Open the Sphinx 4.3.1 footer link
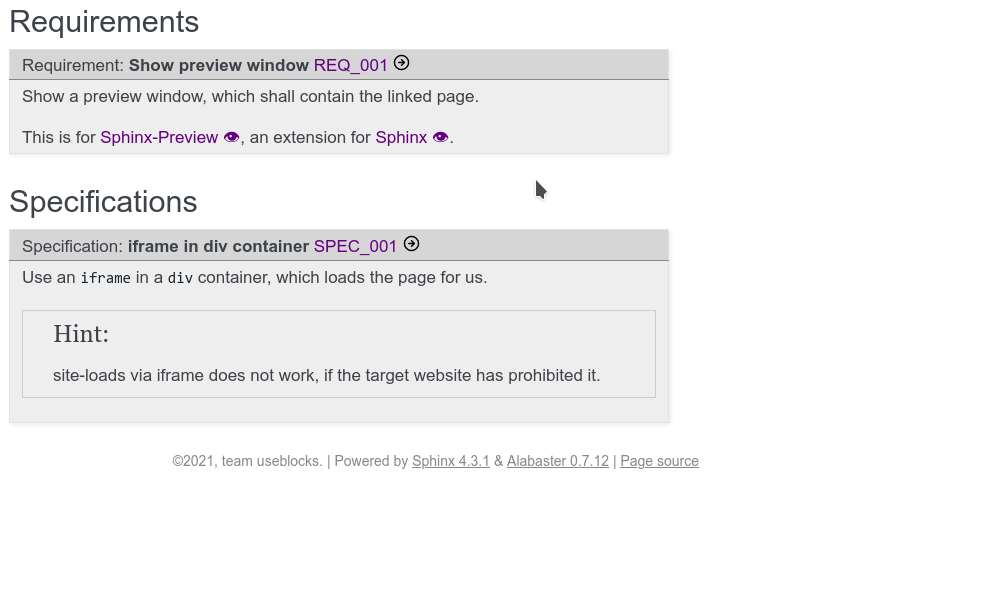This screenshot has width=983, height=602. pyautogui.click(x=450, y=461)
